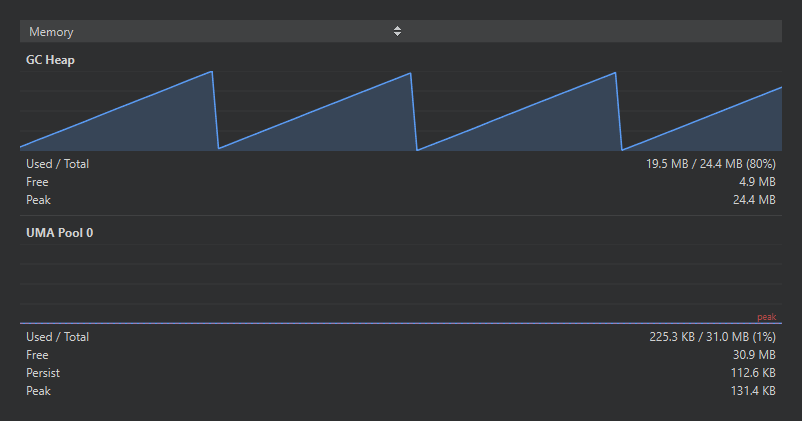Select the 4.9 MB free value
This screenshot has width=802, height=421.
(757, 182)
